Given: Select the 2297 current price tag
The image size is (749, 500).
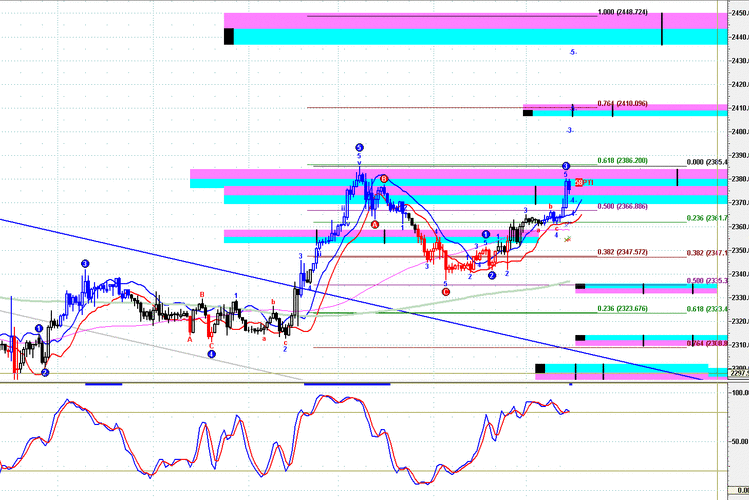Looking at the screenshot, I should pyautogui.click(x=739, y=373).
